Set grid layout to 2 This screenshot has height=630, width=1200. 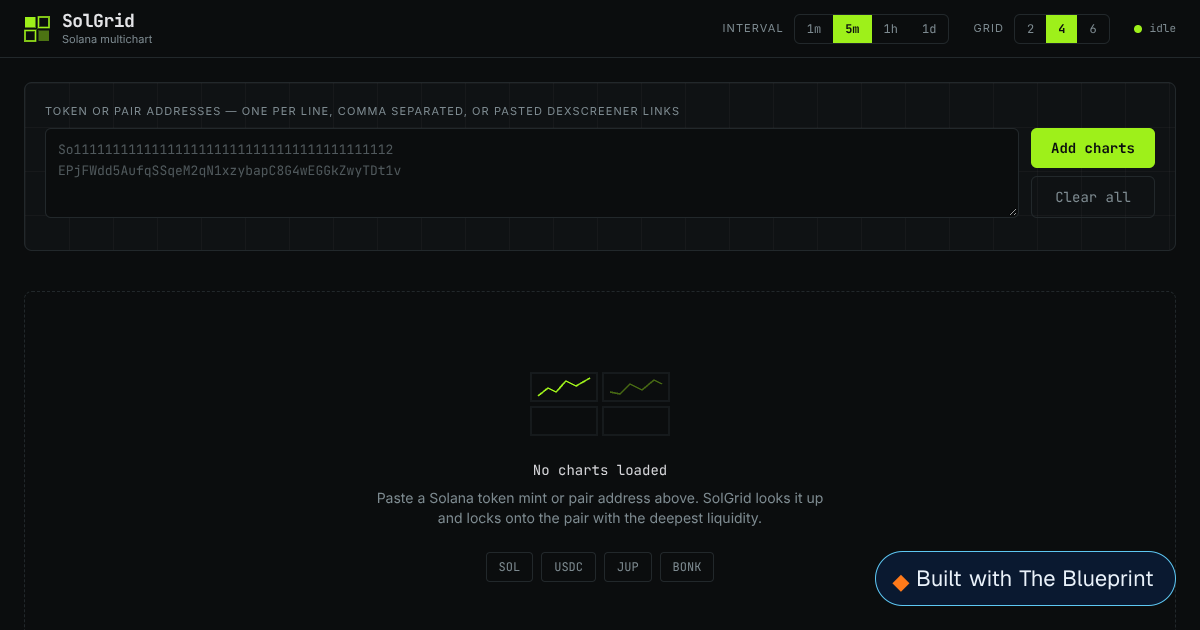coord(1031,29)
